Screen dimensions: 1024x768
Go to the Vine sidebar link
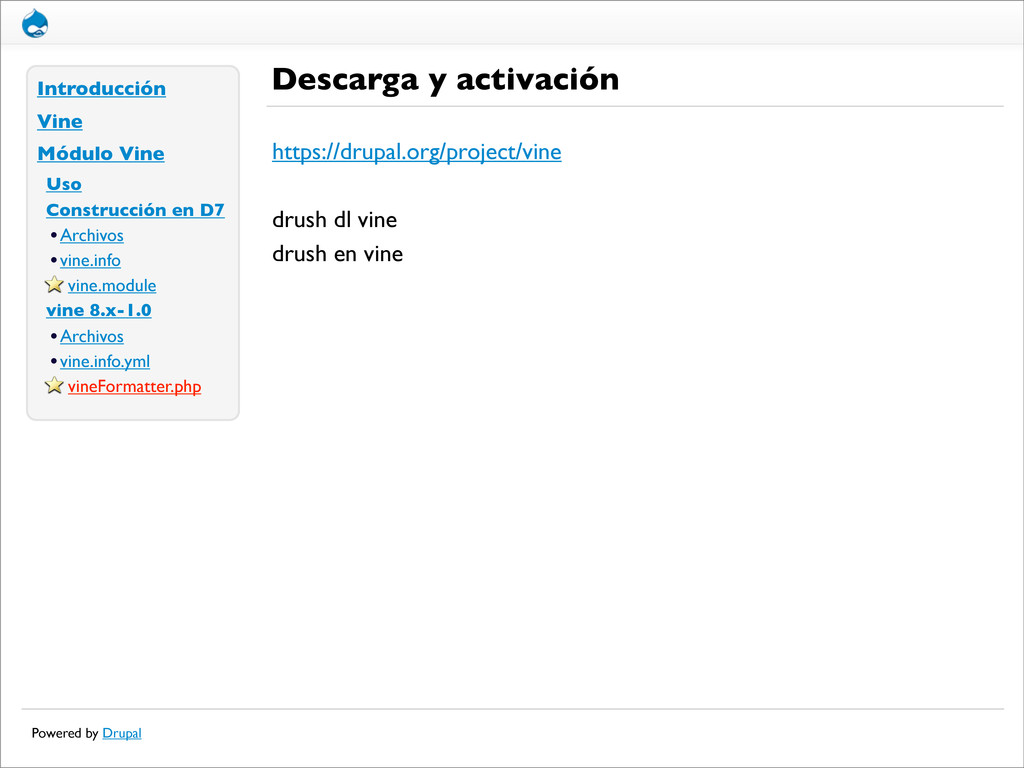[x=59, y=121]
